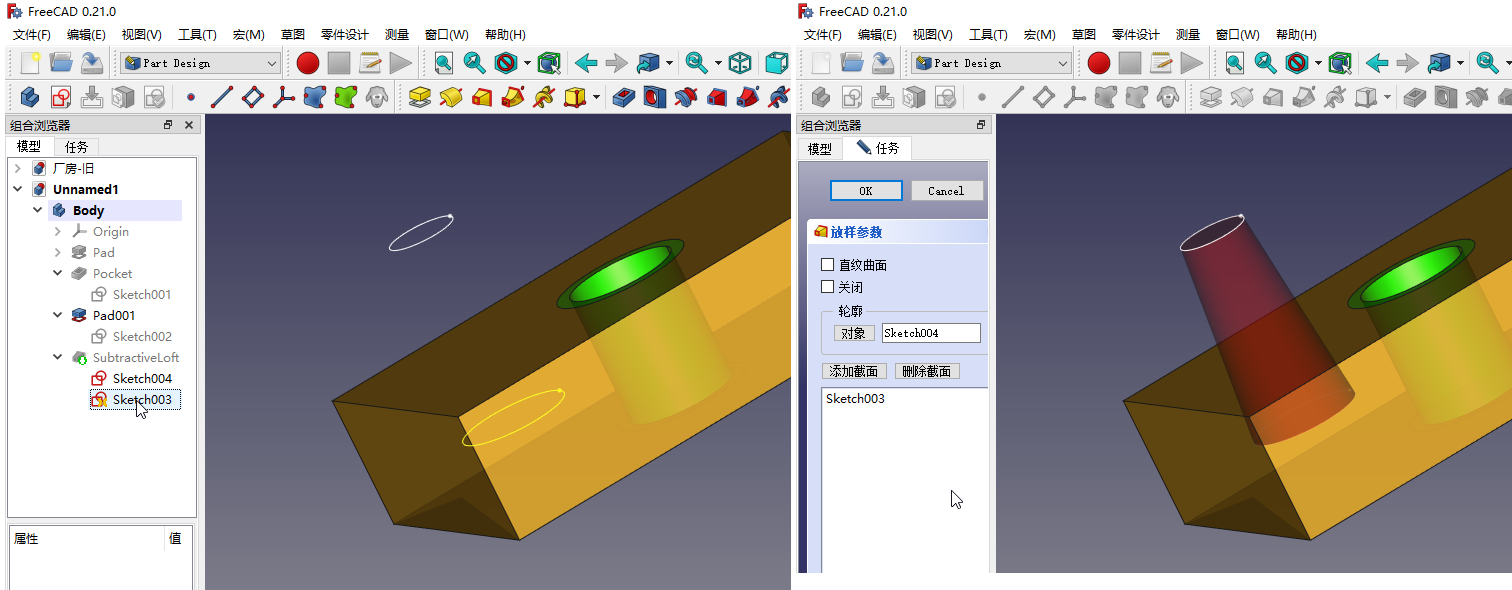Enable the 直纹曲面 checkbox
The height and width of the screenshot is (590, 1512).
click(827, 265)
